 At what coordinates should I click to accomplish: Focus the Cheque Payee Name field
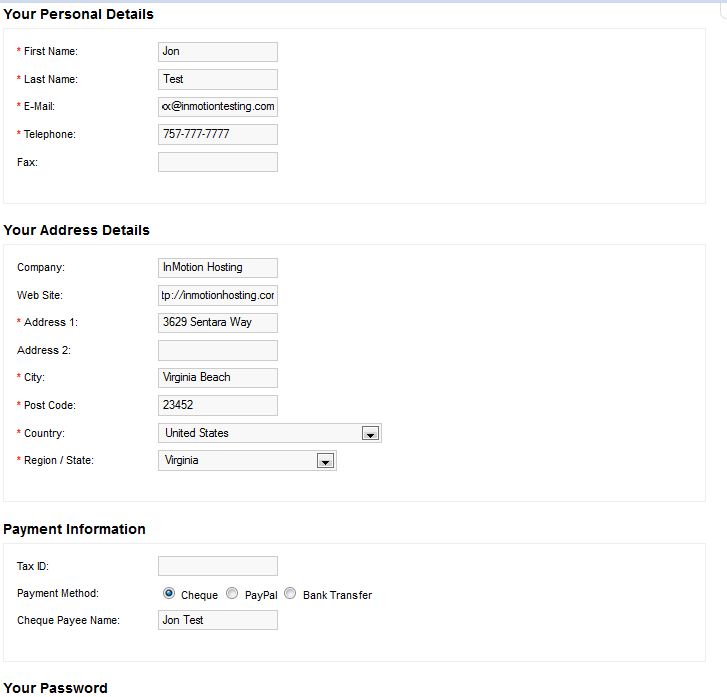pyautogui.click(x=218, y=621)
